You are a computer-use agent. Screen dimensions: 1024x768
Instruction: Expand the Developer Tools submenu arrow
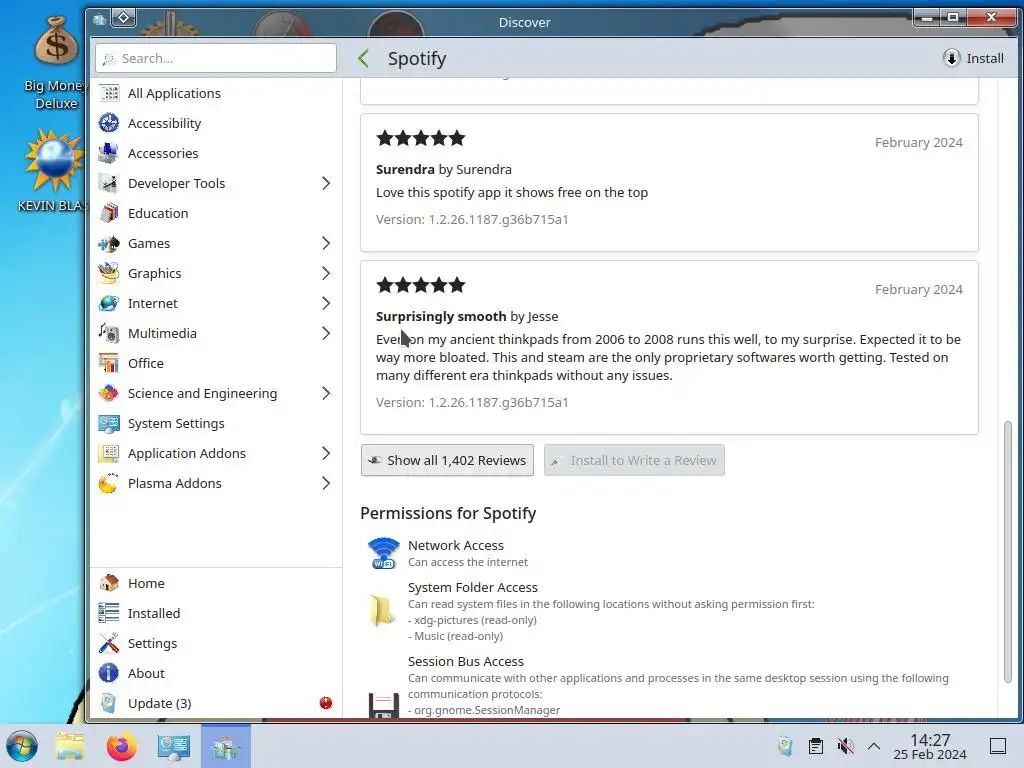[x=326, y=184]
